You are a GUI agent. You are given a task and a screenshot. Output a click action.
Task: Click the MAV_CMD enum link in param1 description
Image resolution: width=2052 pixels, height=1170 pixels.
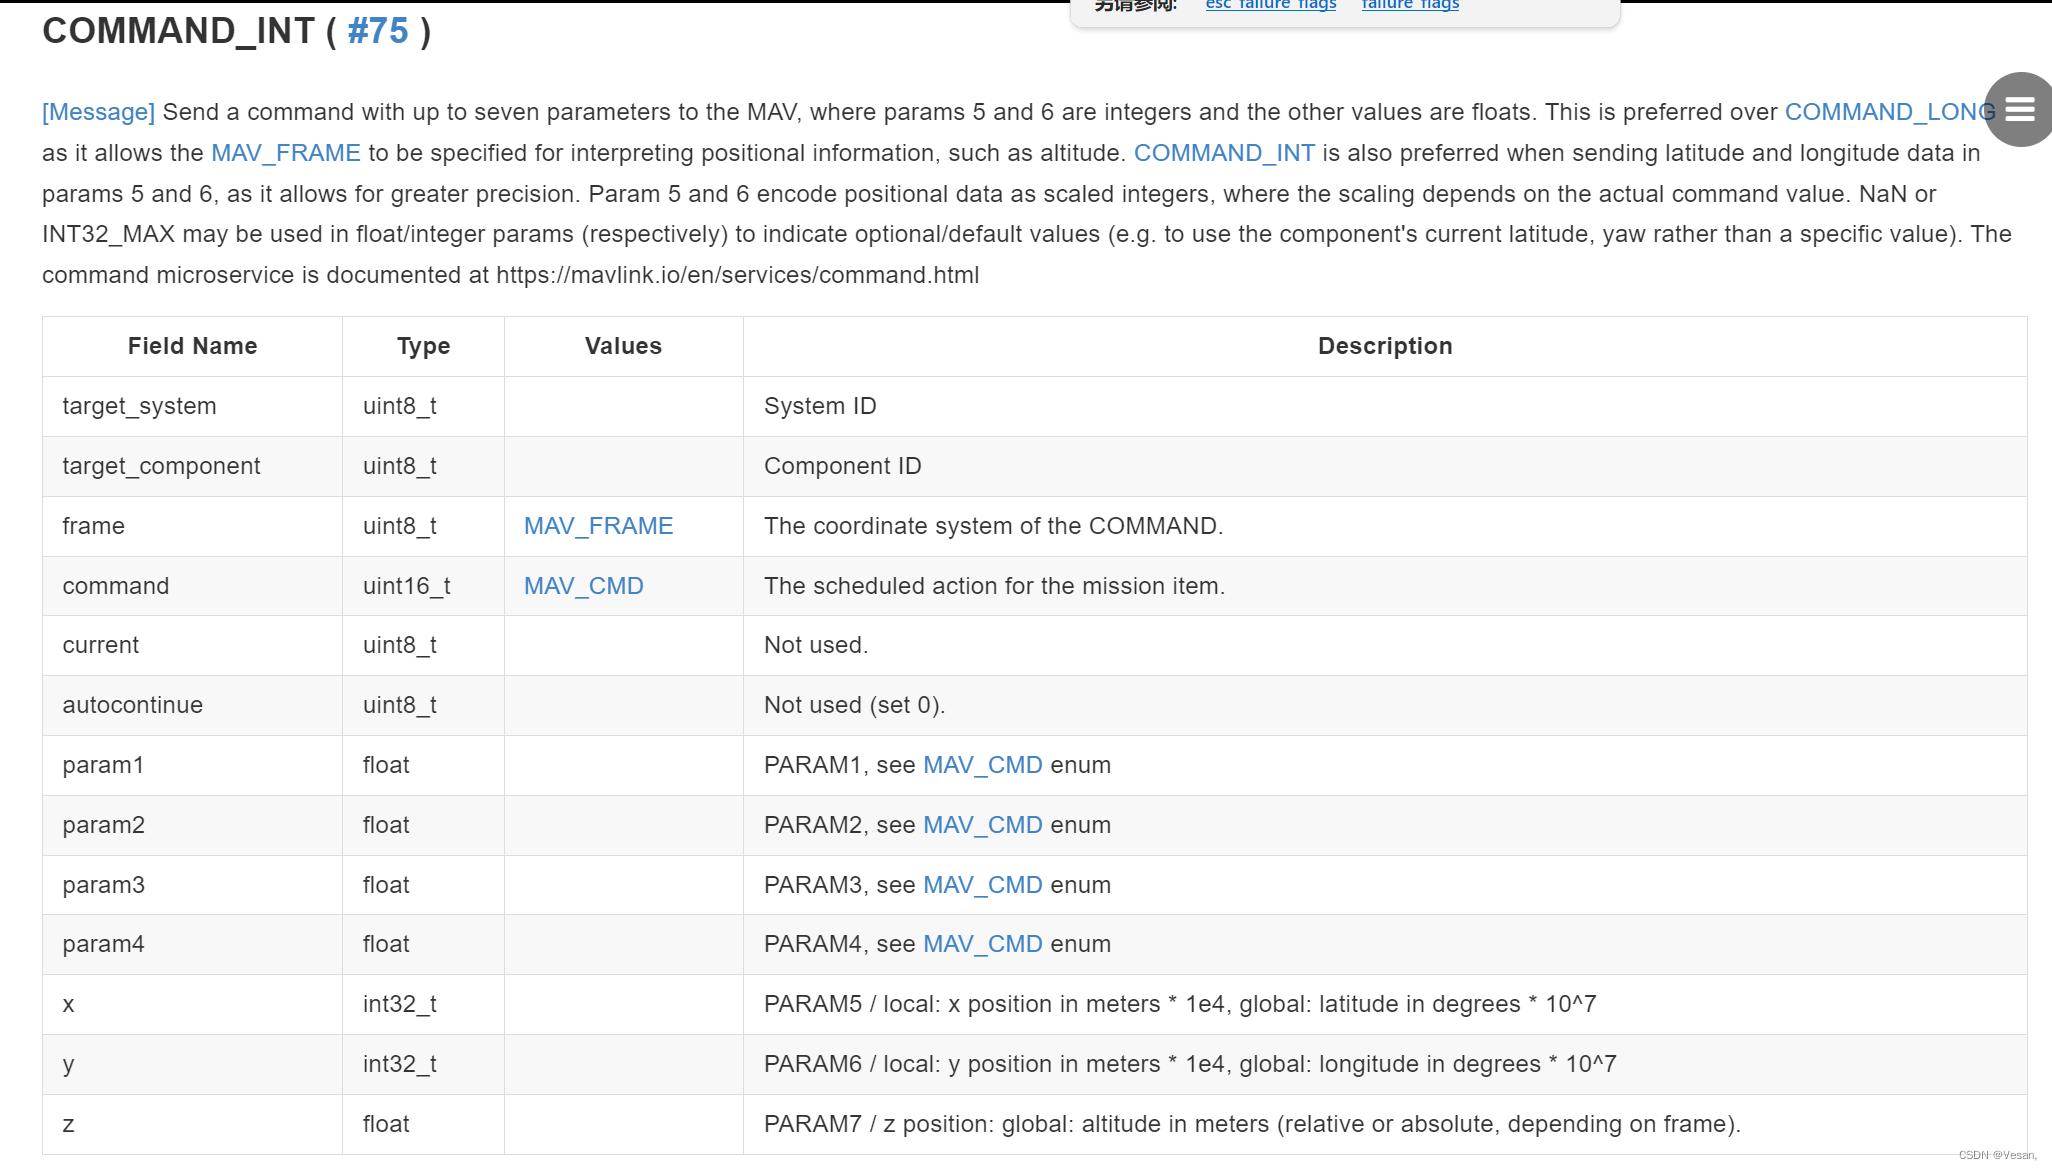point(981,765)
